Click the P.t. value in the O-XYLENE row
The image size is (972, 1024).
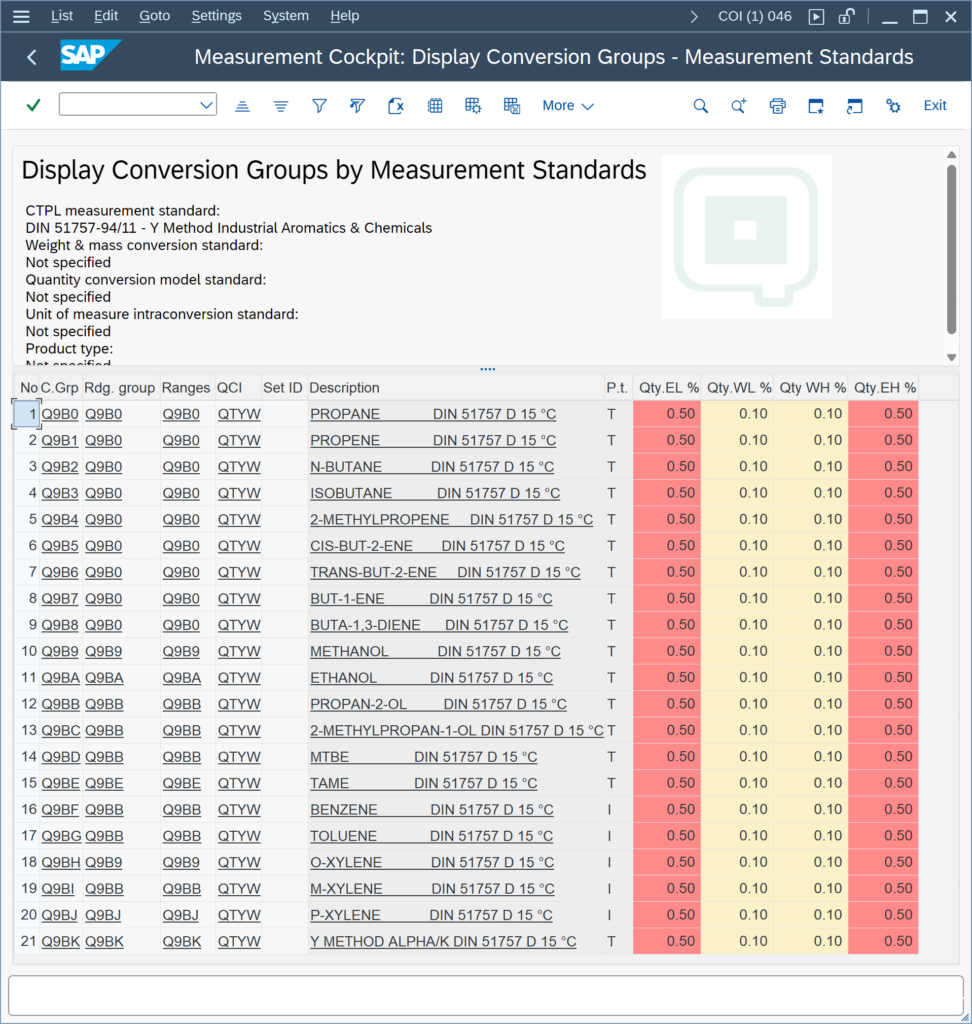click(x=610, y=863)
